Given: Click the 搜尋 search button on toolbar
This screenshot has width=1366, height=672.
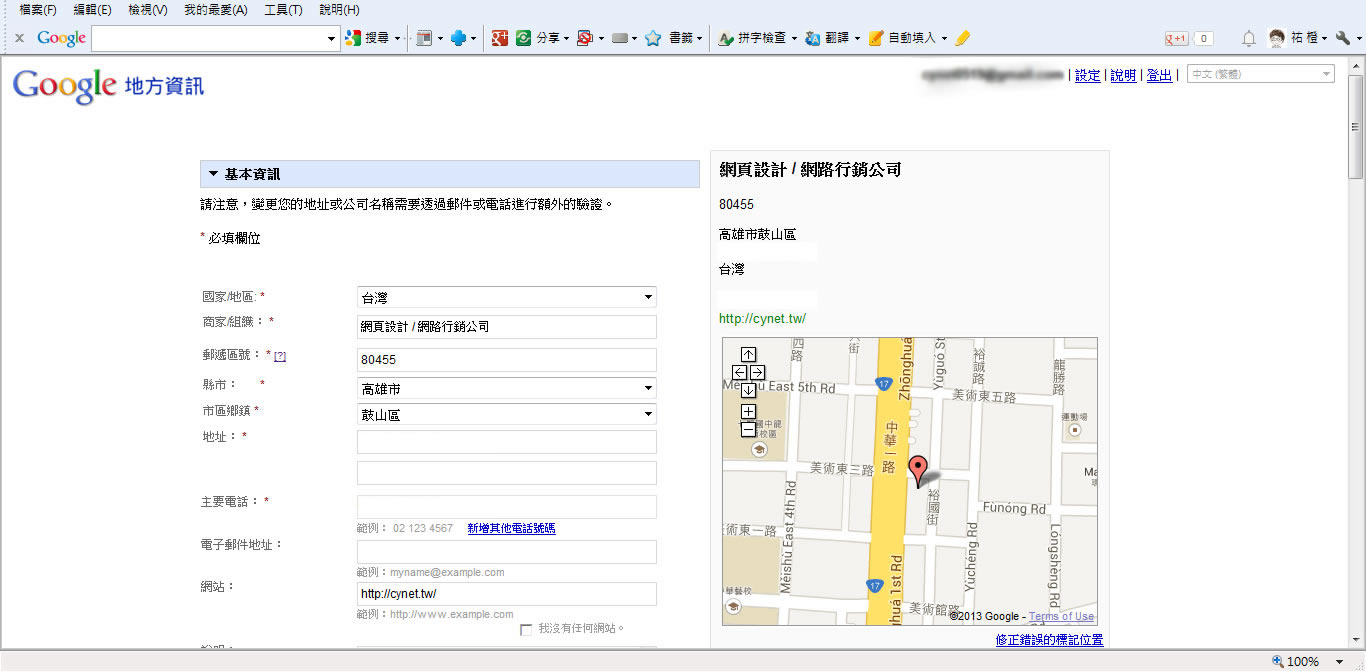Looking at the screenshot, I should pos(366,38).
